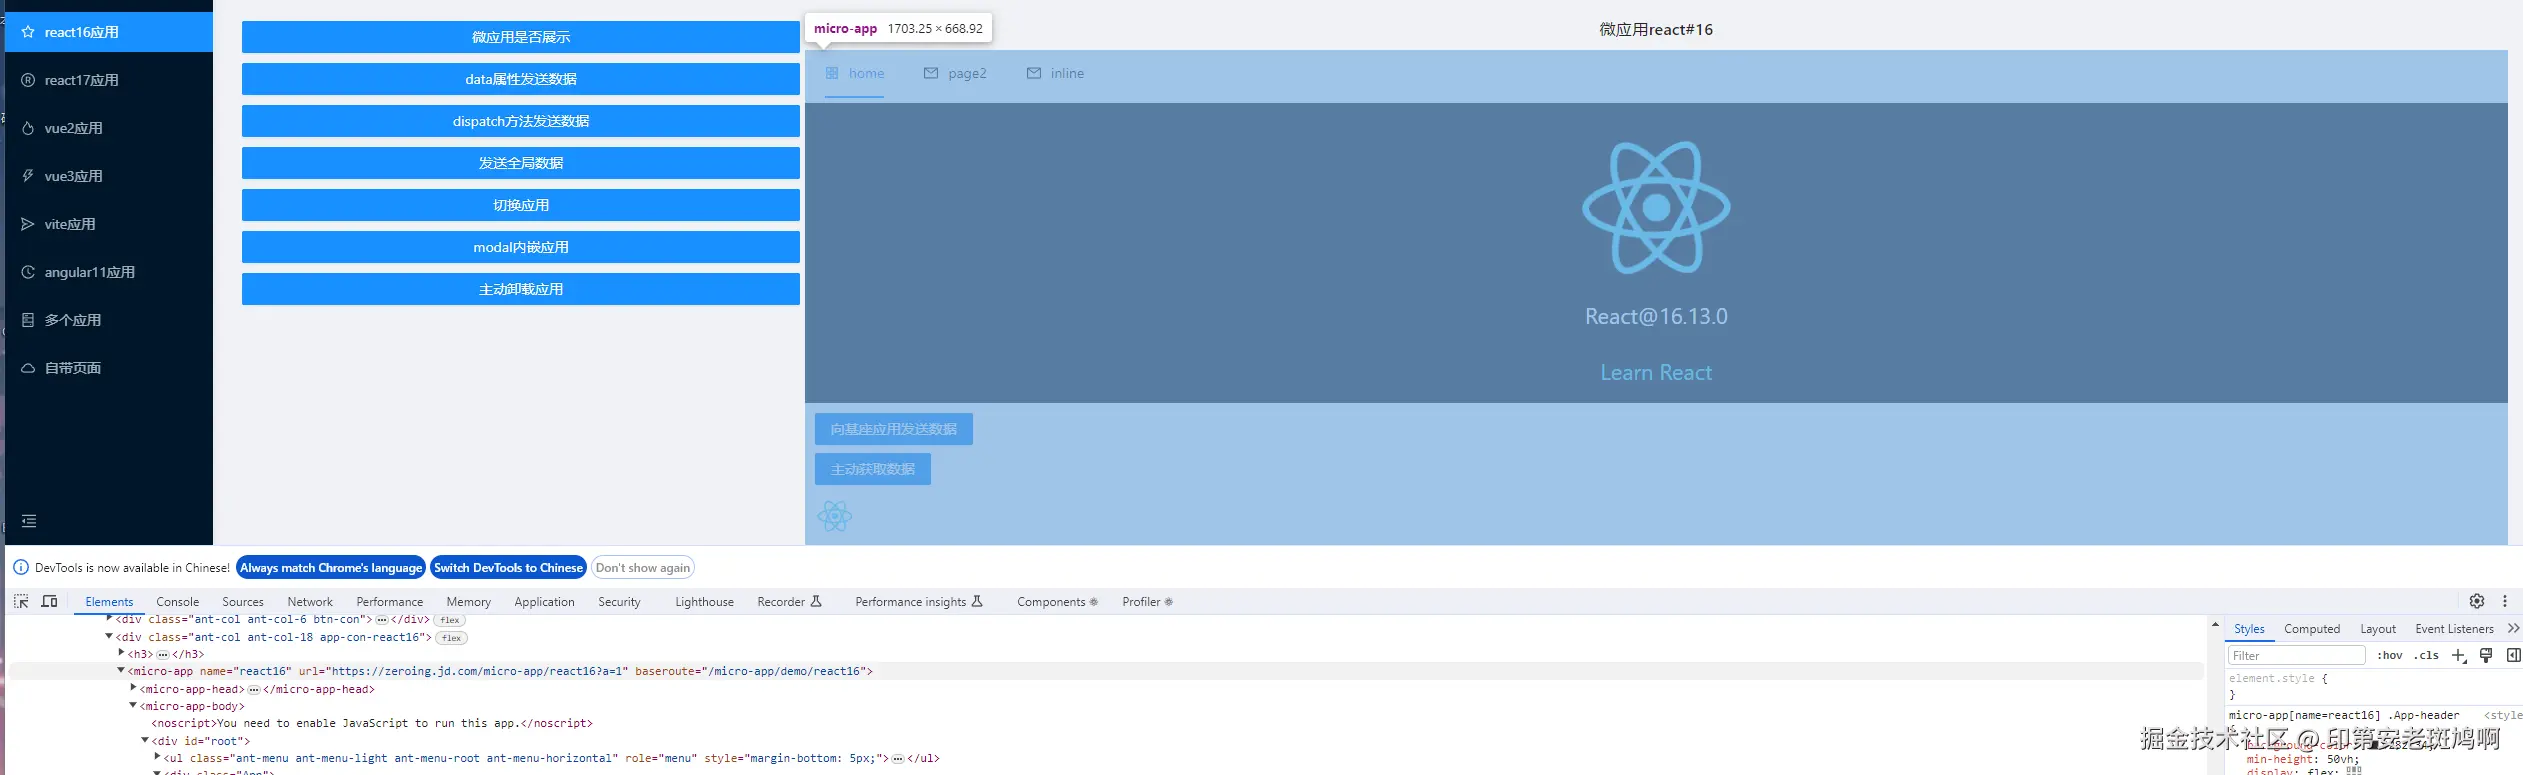Click the flex badge on app-con-react16 div
The image size is (2523, 775).
click(452, 638)
